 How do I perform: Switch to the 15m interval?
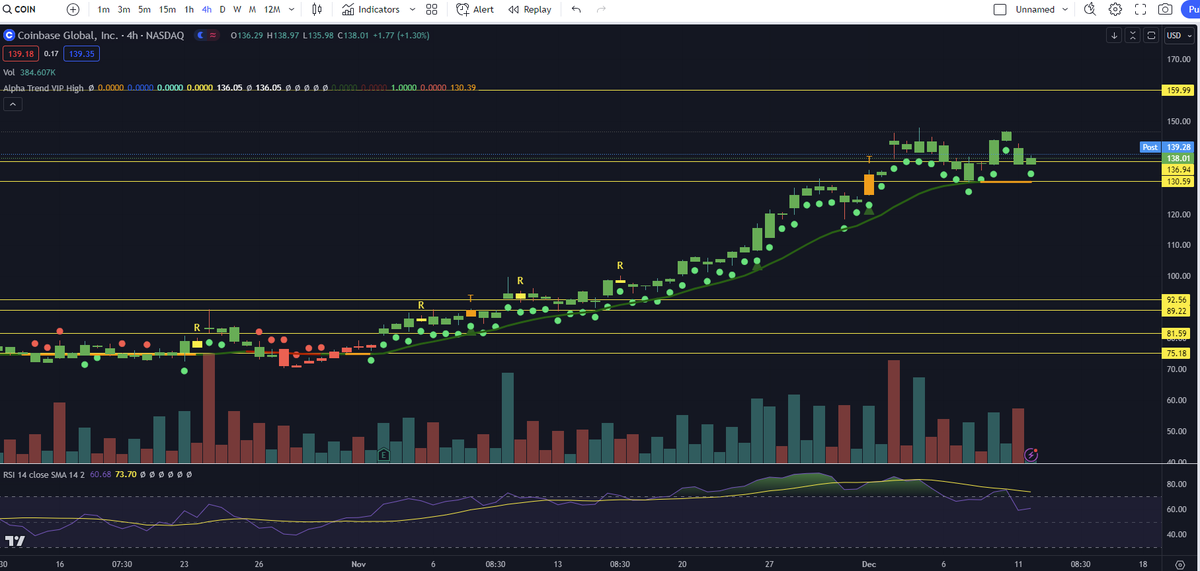[x=167, y=9]
